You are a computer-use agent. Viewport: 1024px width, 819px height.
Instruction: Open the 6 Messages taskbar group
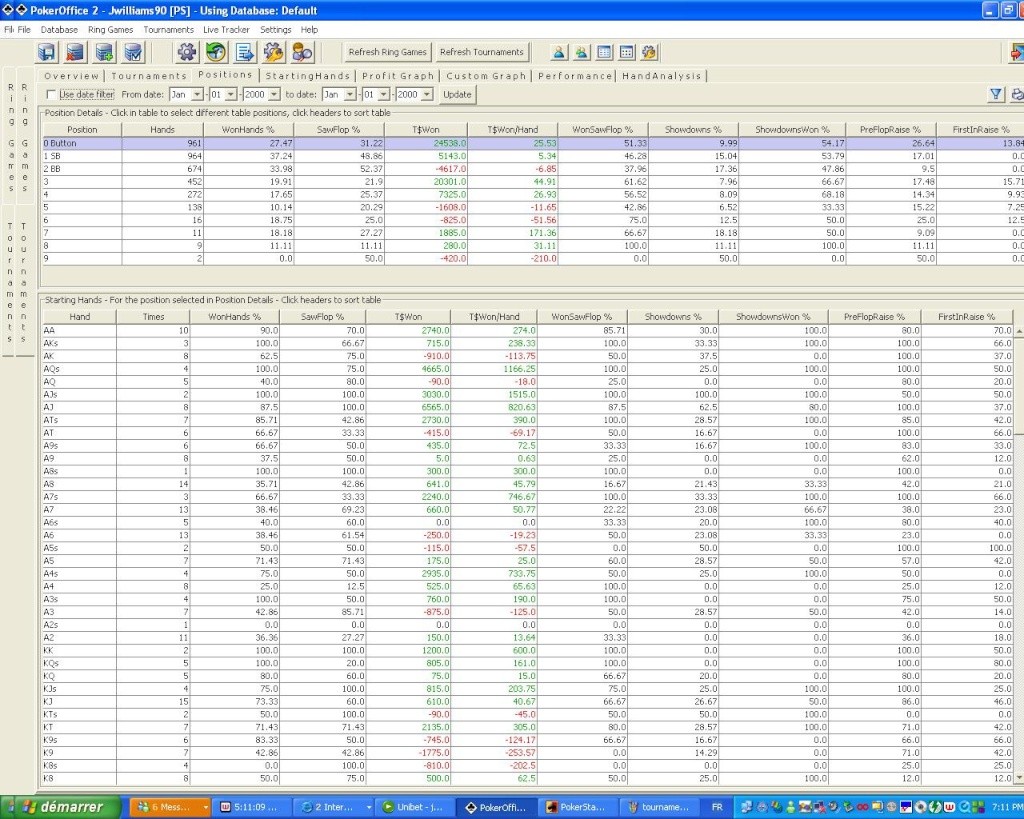[x=170, y=807]
